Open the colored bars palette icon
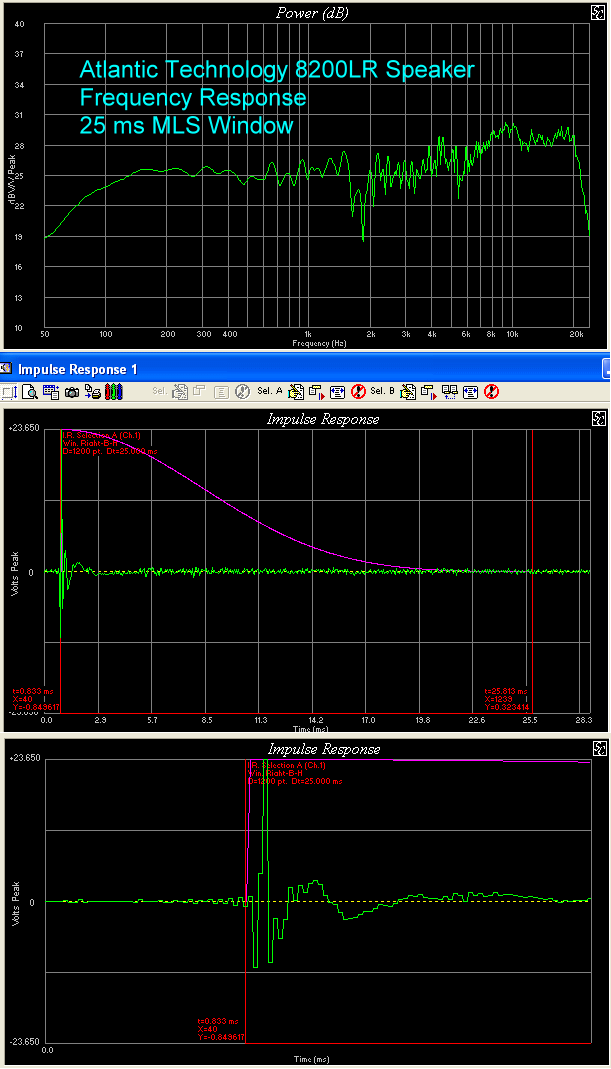The image size is (611, 1069). tap(114, 392)
